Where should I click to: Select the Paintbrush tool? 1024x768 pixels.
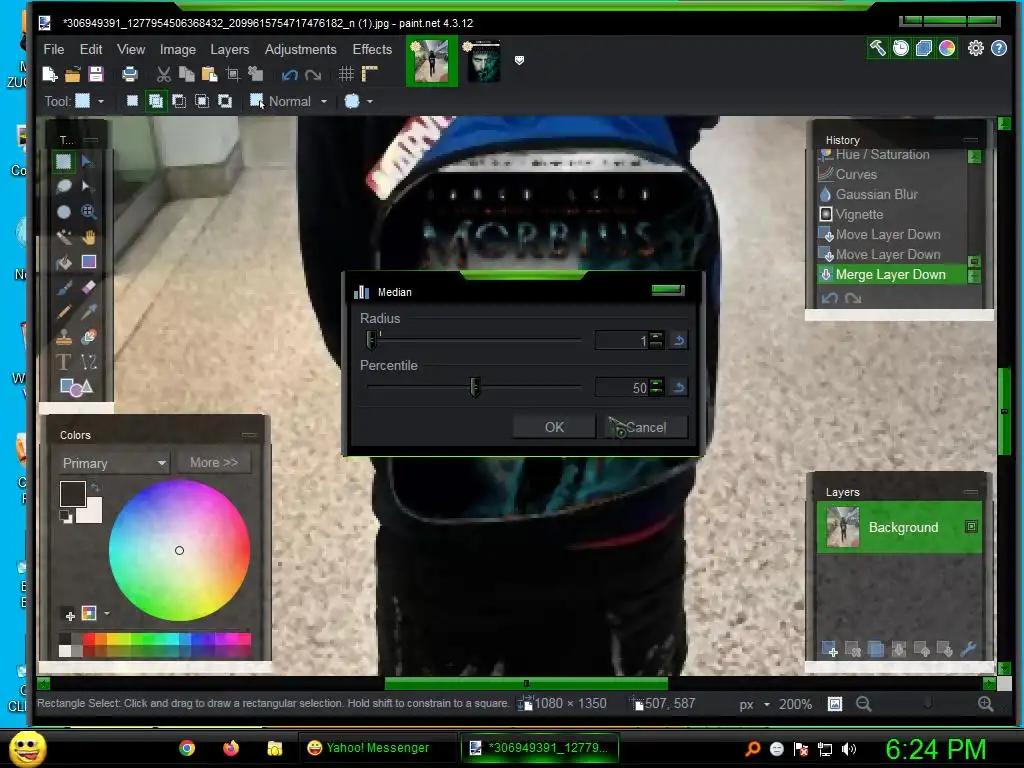(x=63, y=287)
